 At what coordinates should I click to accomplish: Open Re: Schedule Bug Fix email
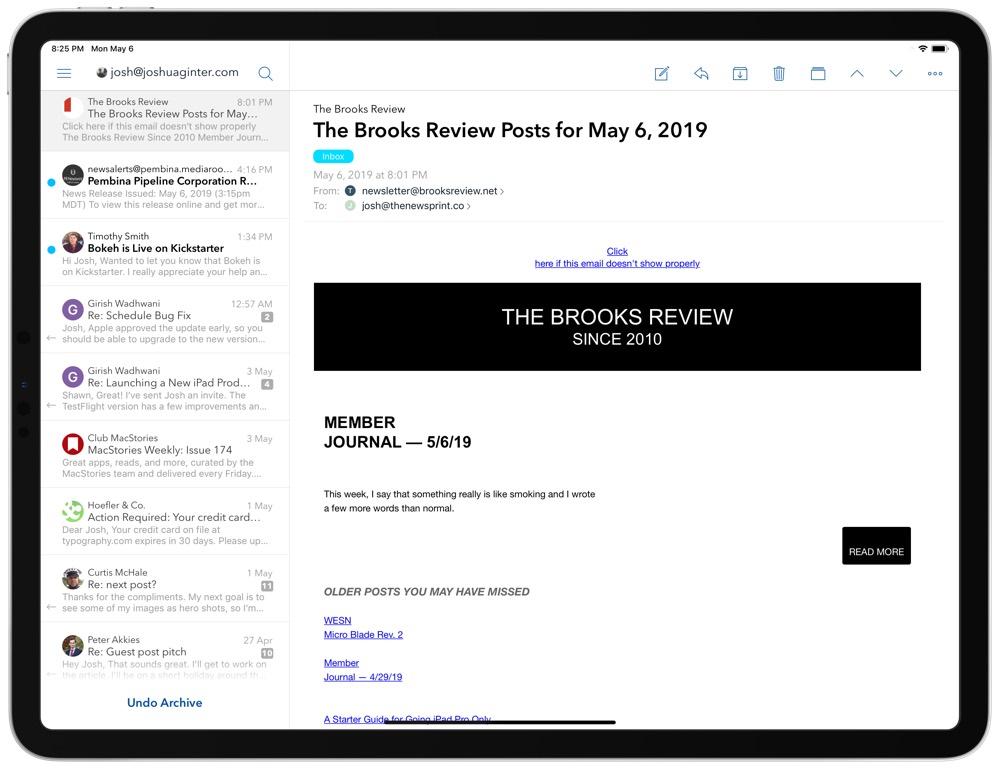[x=165, y=321]
